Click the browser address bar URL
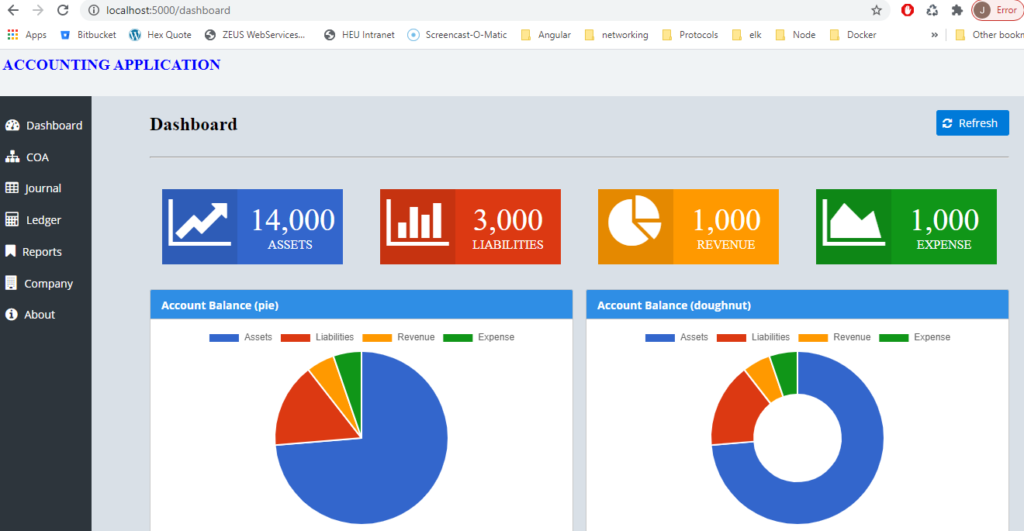Screen dimensions: 1024x531 pyautogui.click(x=168, y=10)
